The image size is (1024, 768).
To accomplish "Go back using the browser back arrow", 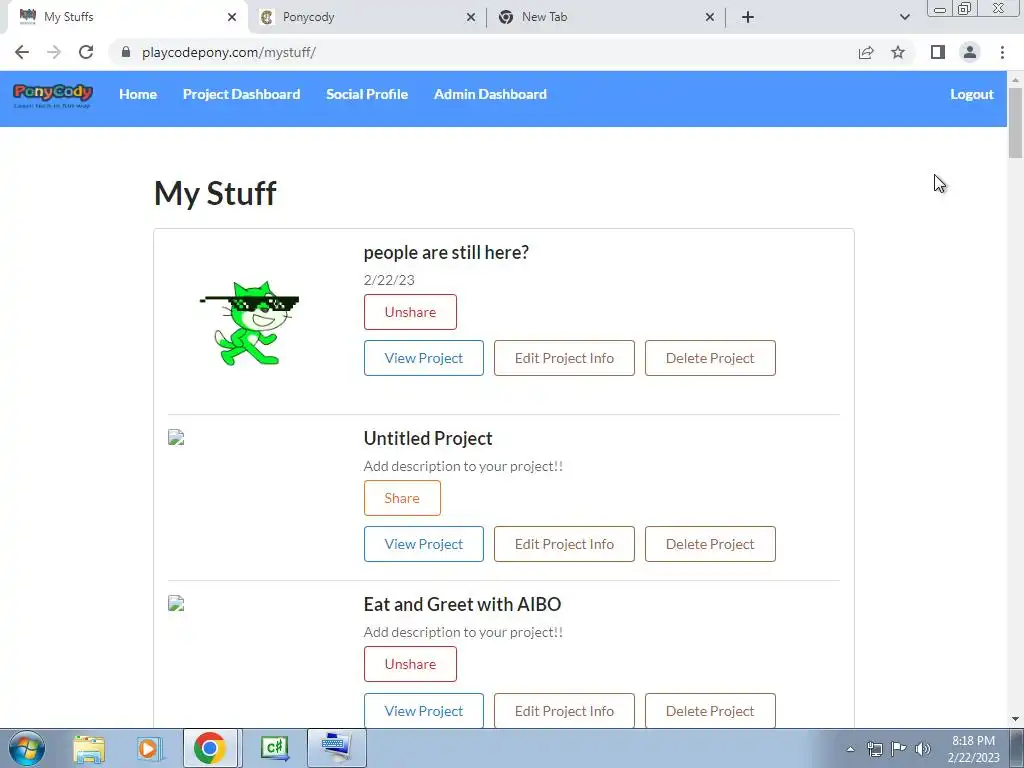I will point(22,52).
